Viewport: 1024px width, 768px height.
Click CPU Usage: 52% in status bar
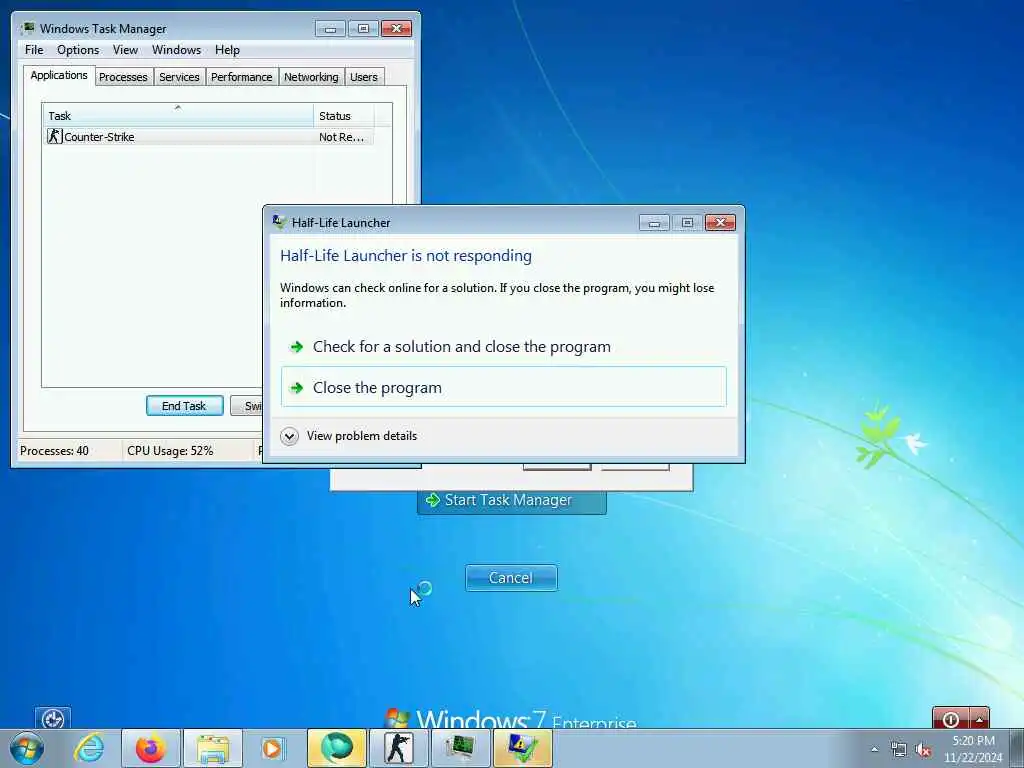pos(170,451)
